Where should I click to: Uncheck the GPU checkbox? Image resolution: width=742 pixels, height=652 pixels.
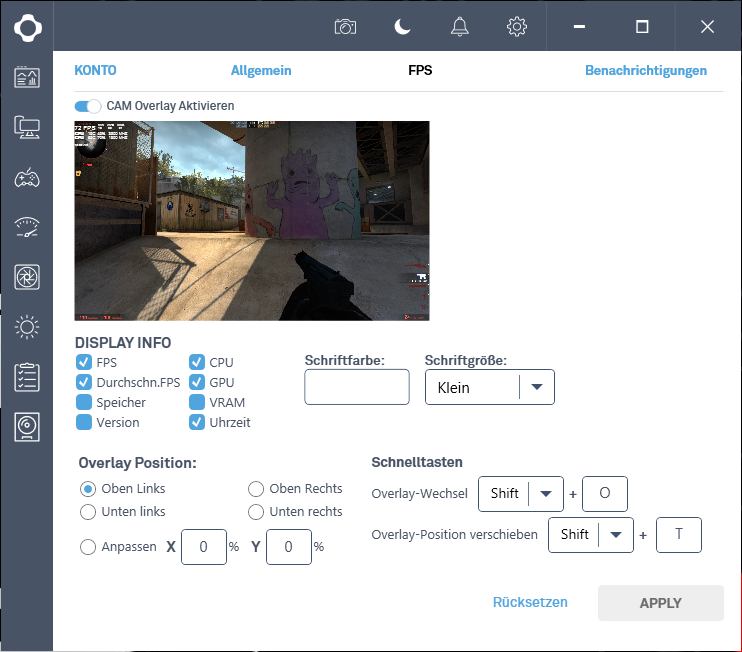coord(197,382)
